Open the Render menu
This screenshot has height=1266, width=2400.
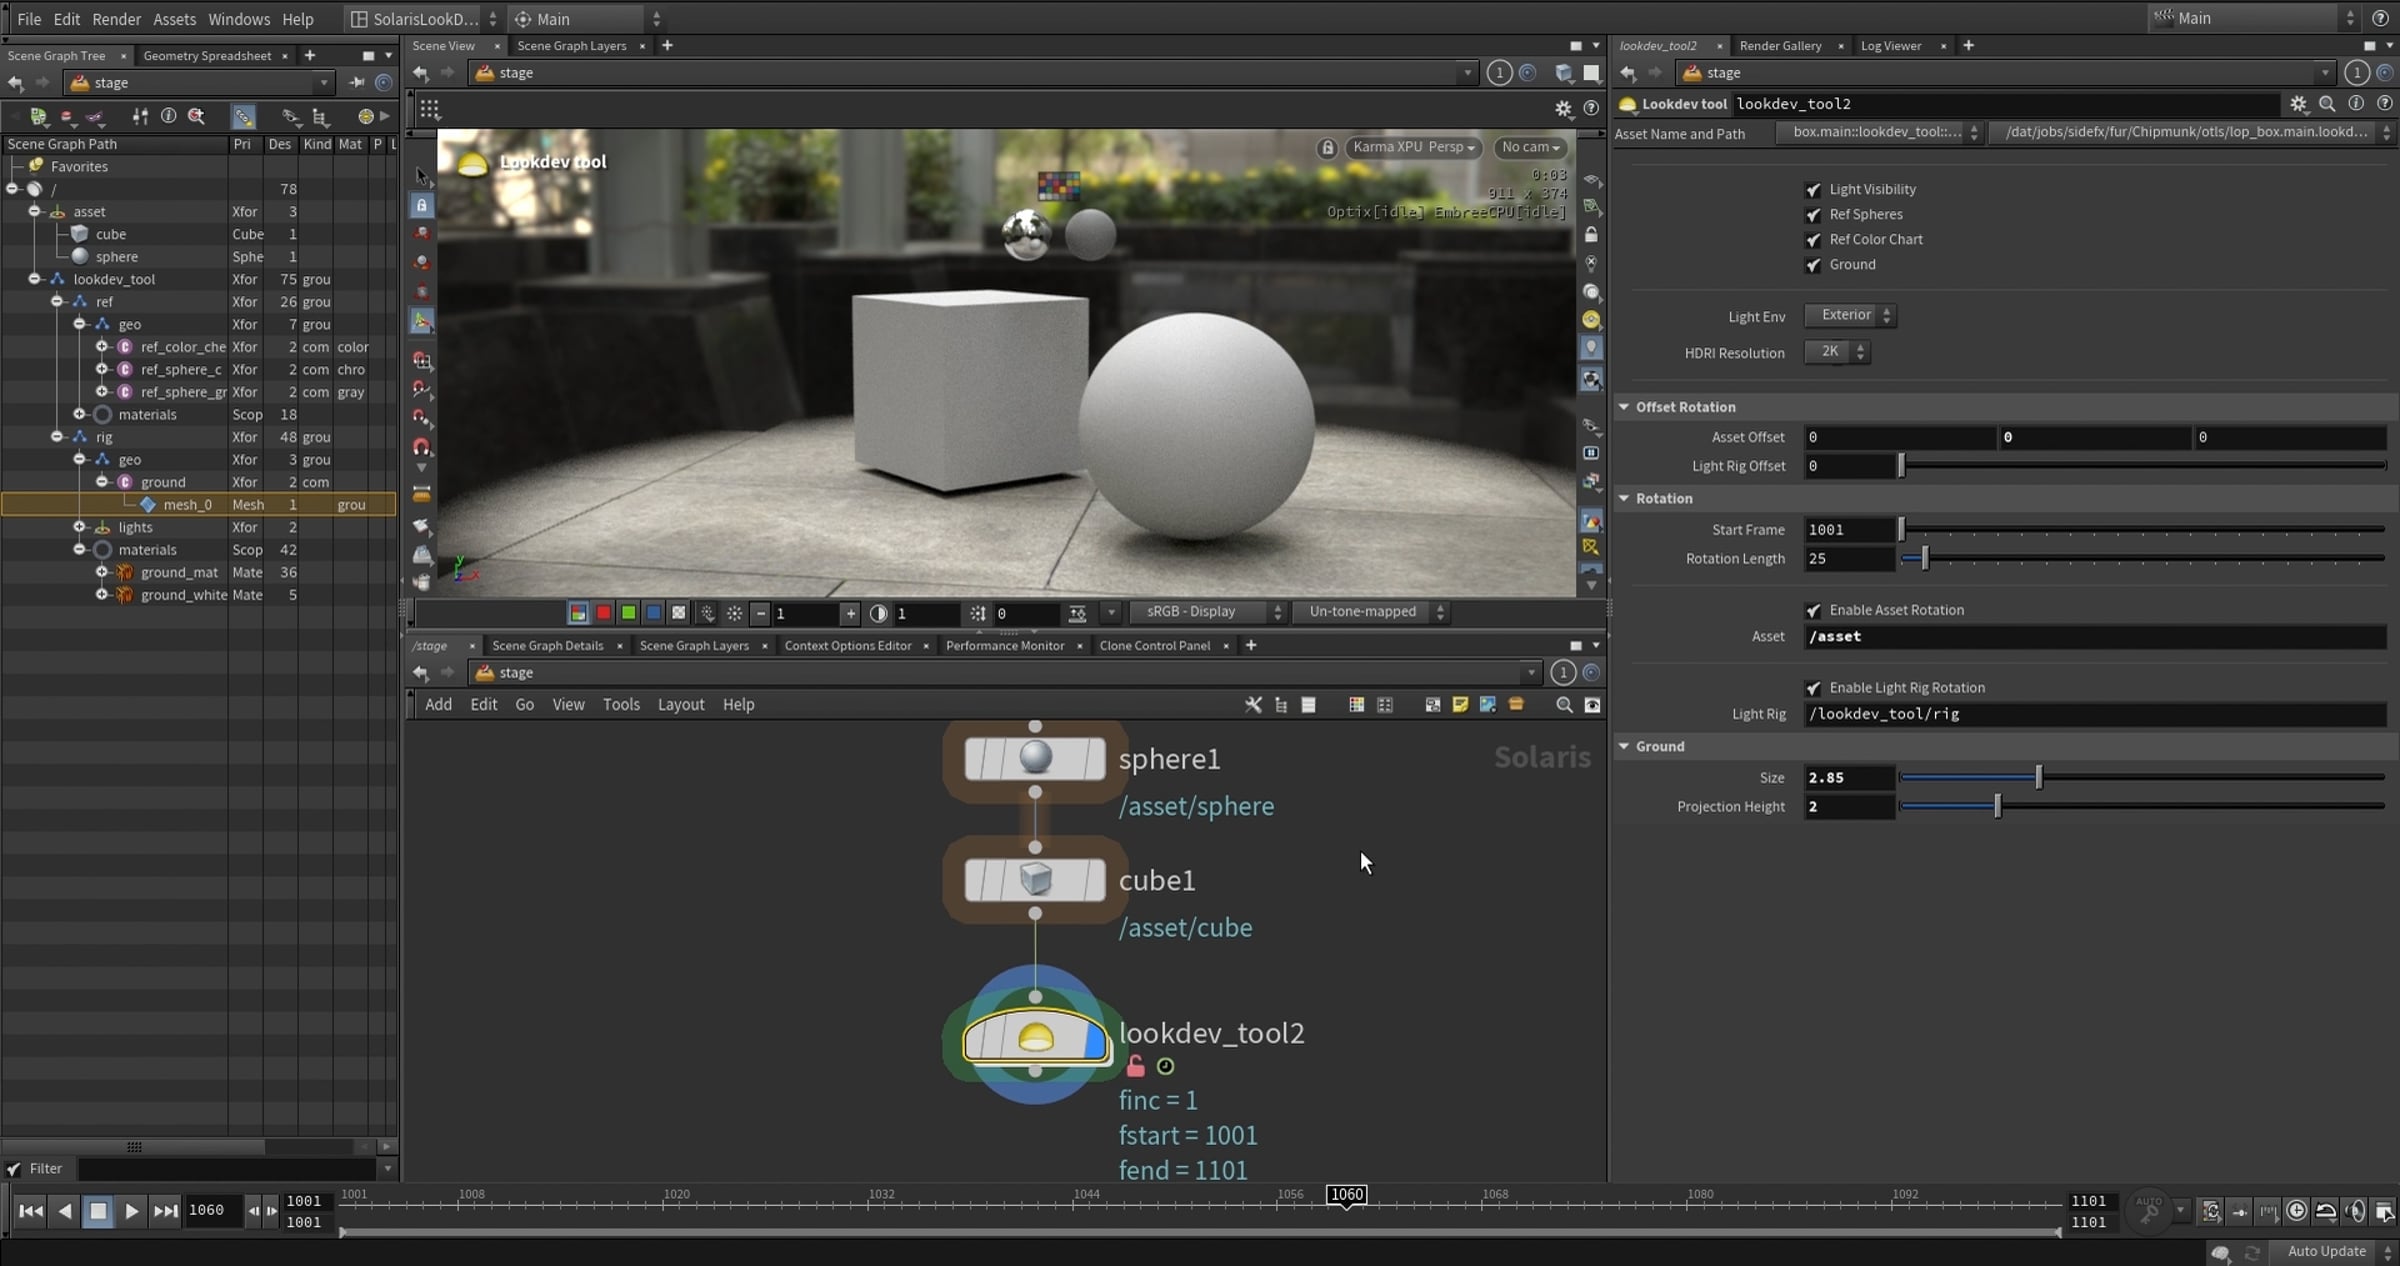[x=117, y=19]
